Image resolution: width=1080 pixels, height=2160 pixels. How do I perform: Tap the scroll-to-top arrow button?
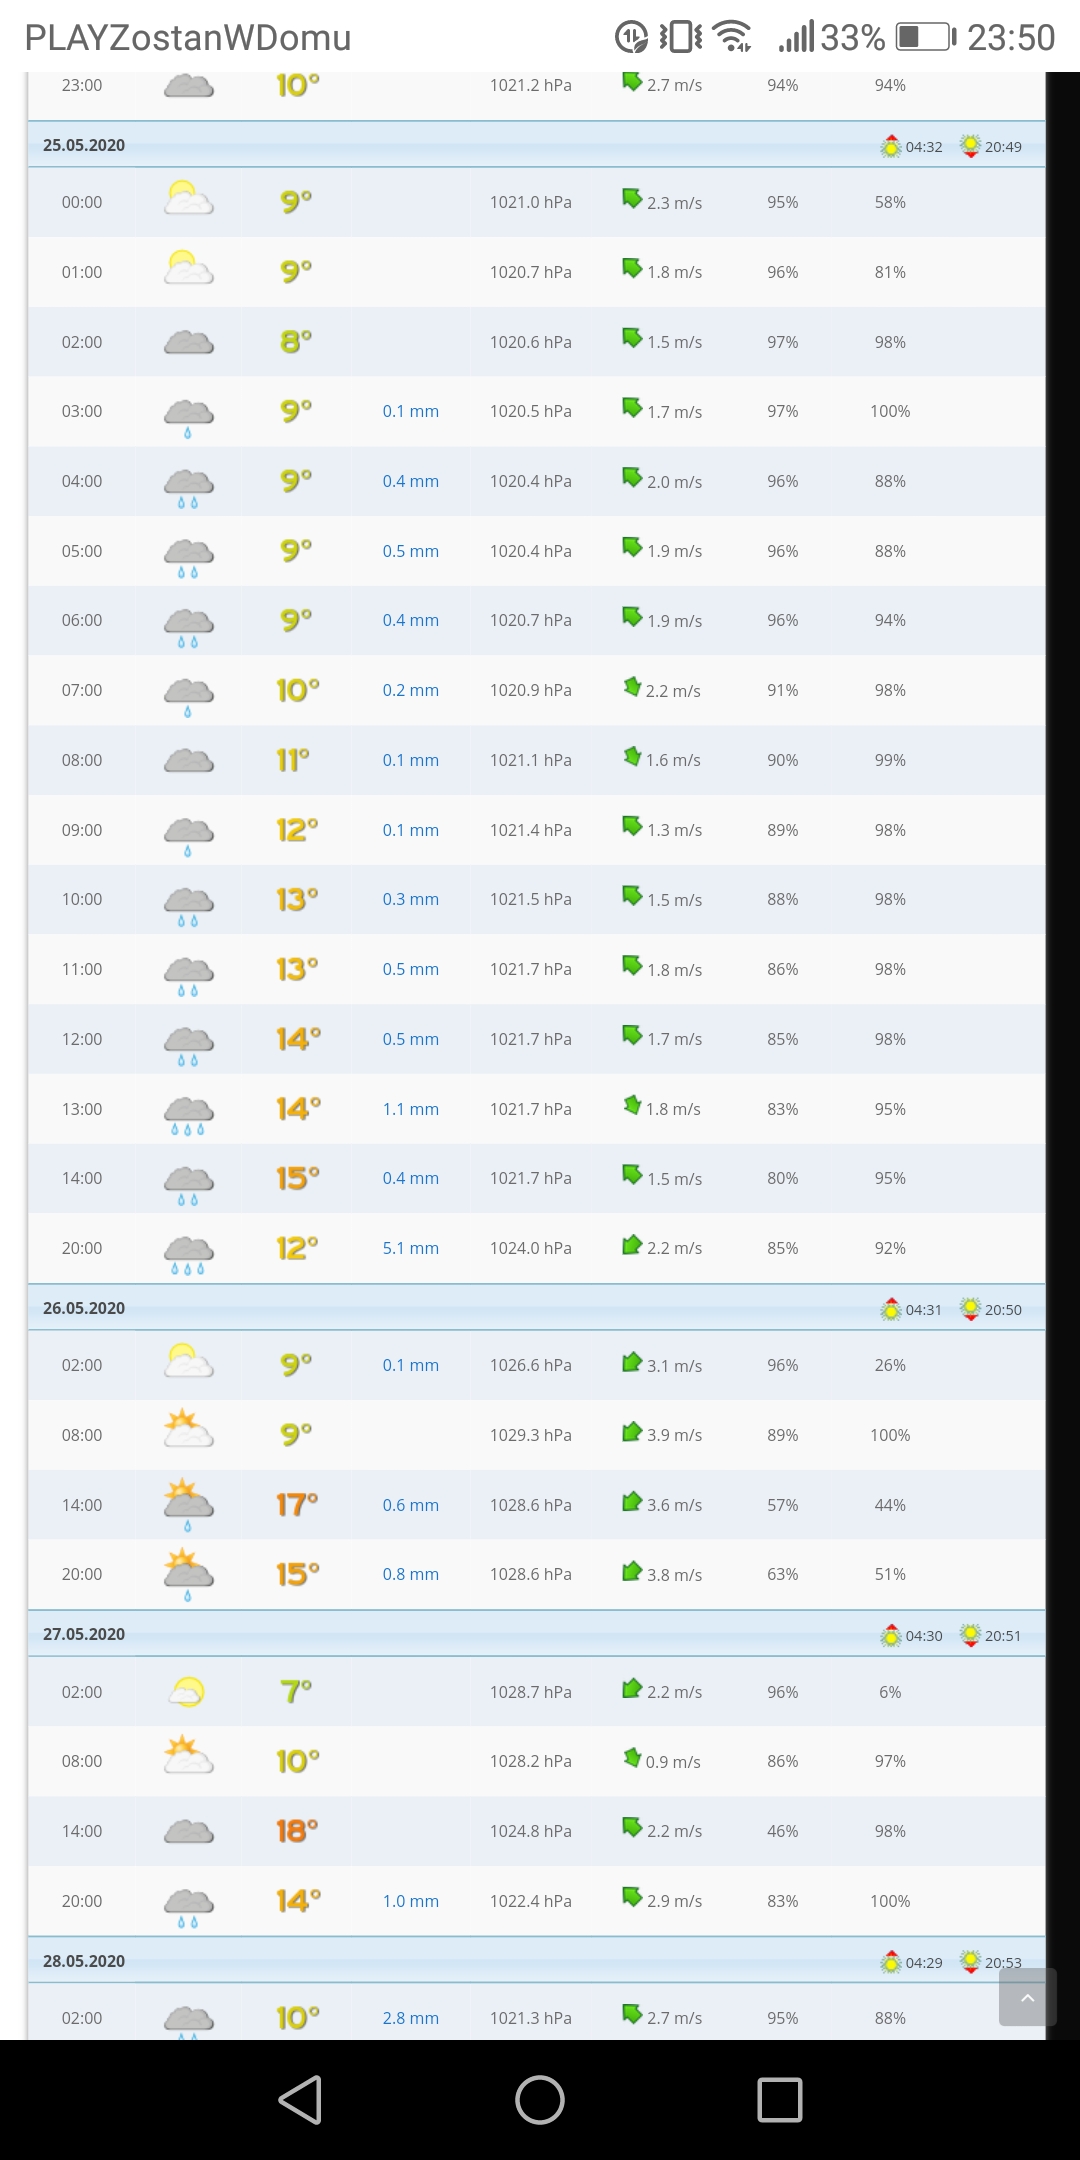click(x=1027, y=1997)
